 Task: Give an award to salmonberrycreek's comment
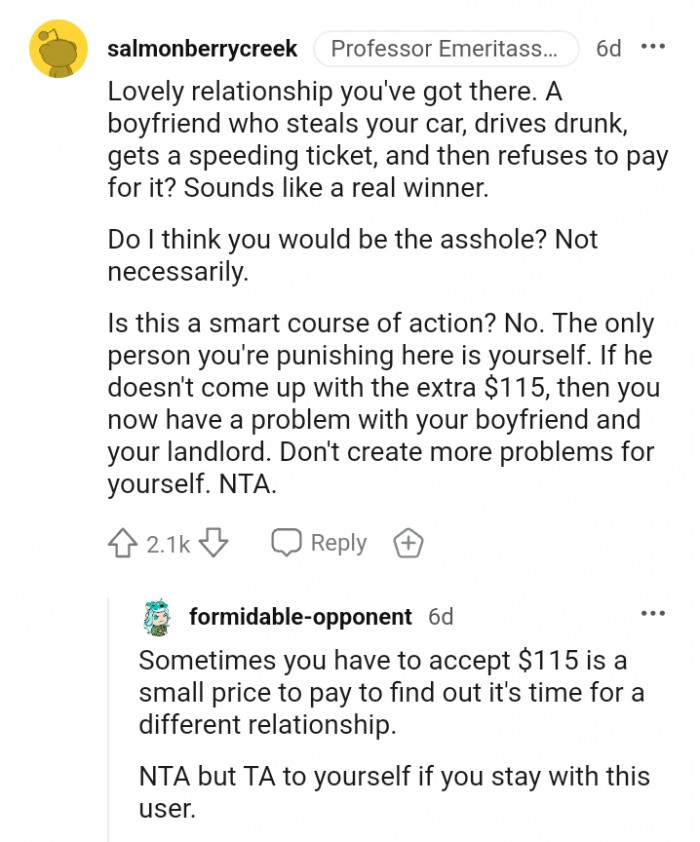point(408,544)
